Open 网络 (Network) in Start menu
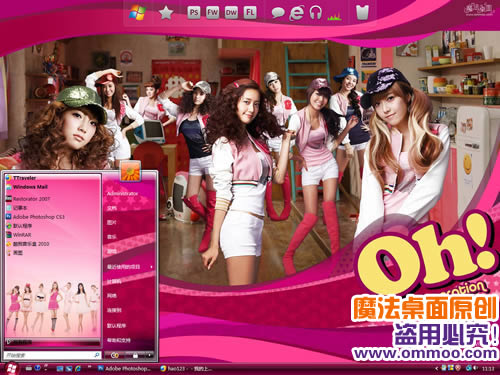Image resolution: width=500 pixels, height=375 pixels. pyautogui.click(x=112, y=296)
